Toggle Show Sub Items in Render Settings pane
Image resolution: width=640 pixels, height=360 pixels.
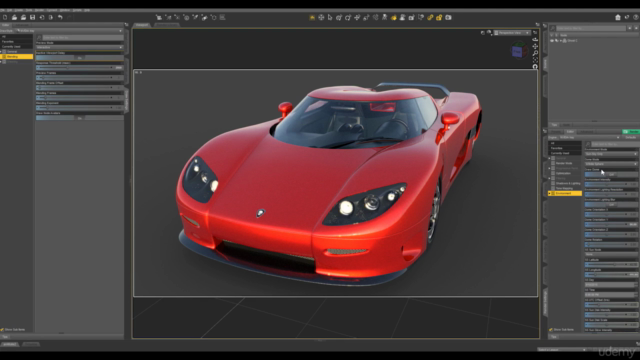coord(551,329)
